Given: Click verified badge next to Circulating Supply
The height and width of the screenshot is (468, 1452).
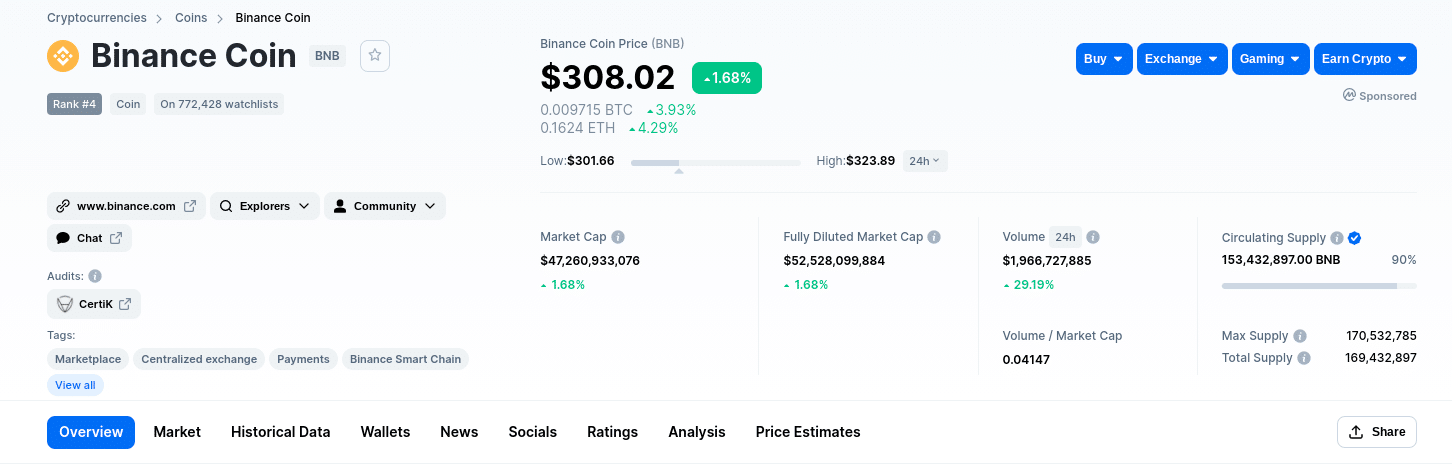Looking at the screenshot, I should coord(1354,238).
